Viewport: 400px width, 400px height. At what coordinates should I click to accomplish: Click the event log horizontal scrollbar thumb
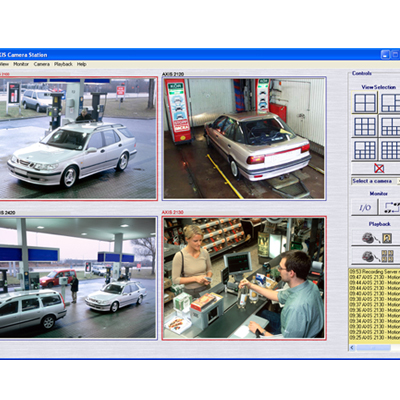point(373,348)
